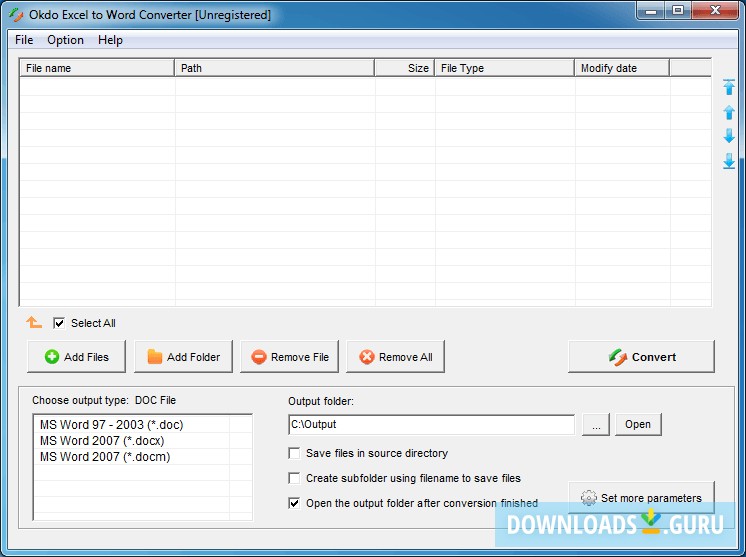Open the File menu

[x=24, y=40]
